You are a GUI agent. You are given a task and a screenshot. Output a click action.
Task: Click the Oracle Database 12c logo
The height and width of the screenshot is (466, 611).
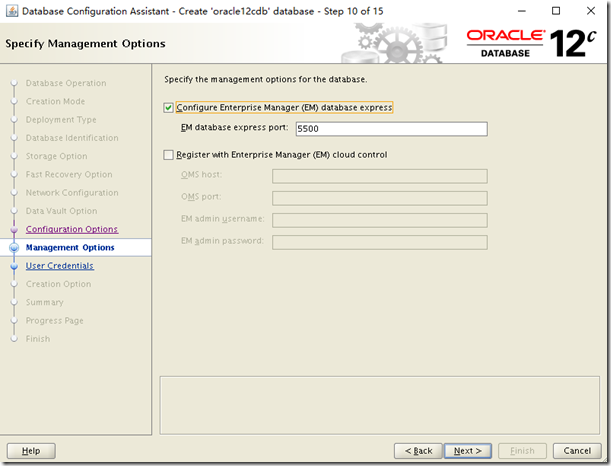click(x=532, y=43)
